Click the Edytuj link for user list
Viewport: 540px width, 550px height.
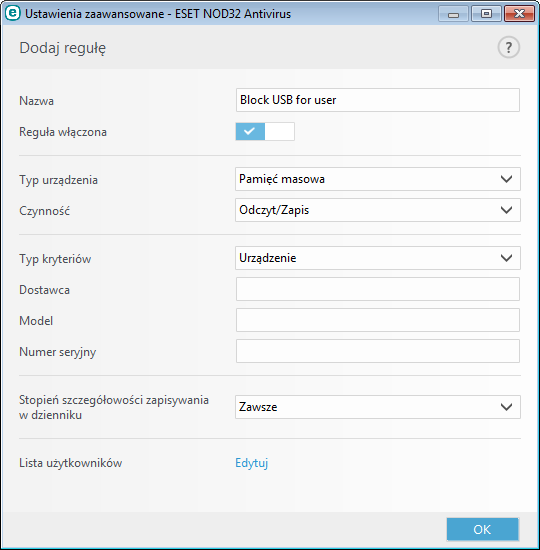[252, 463]
